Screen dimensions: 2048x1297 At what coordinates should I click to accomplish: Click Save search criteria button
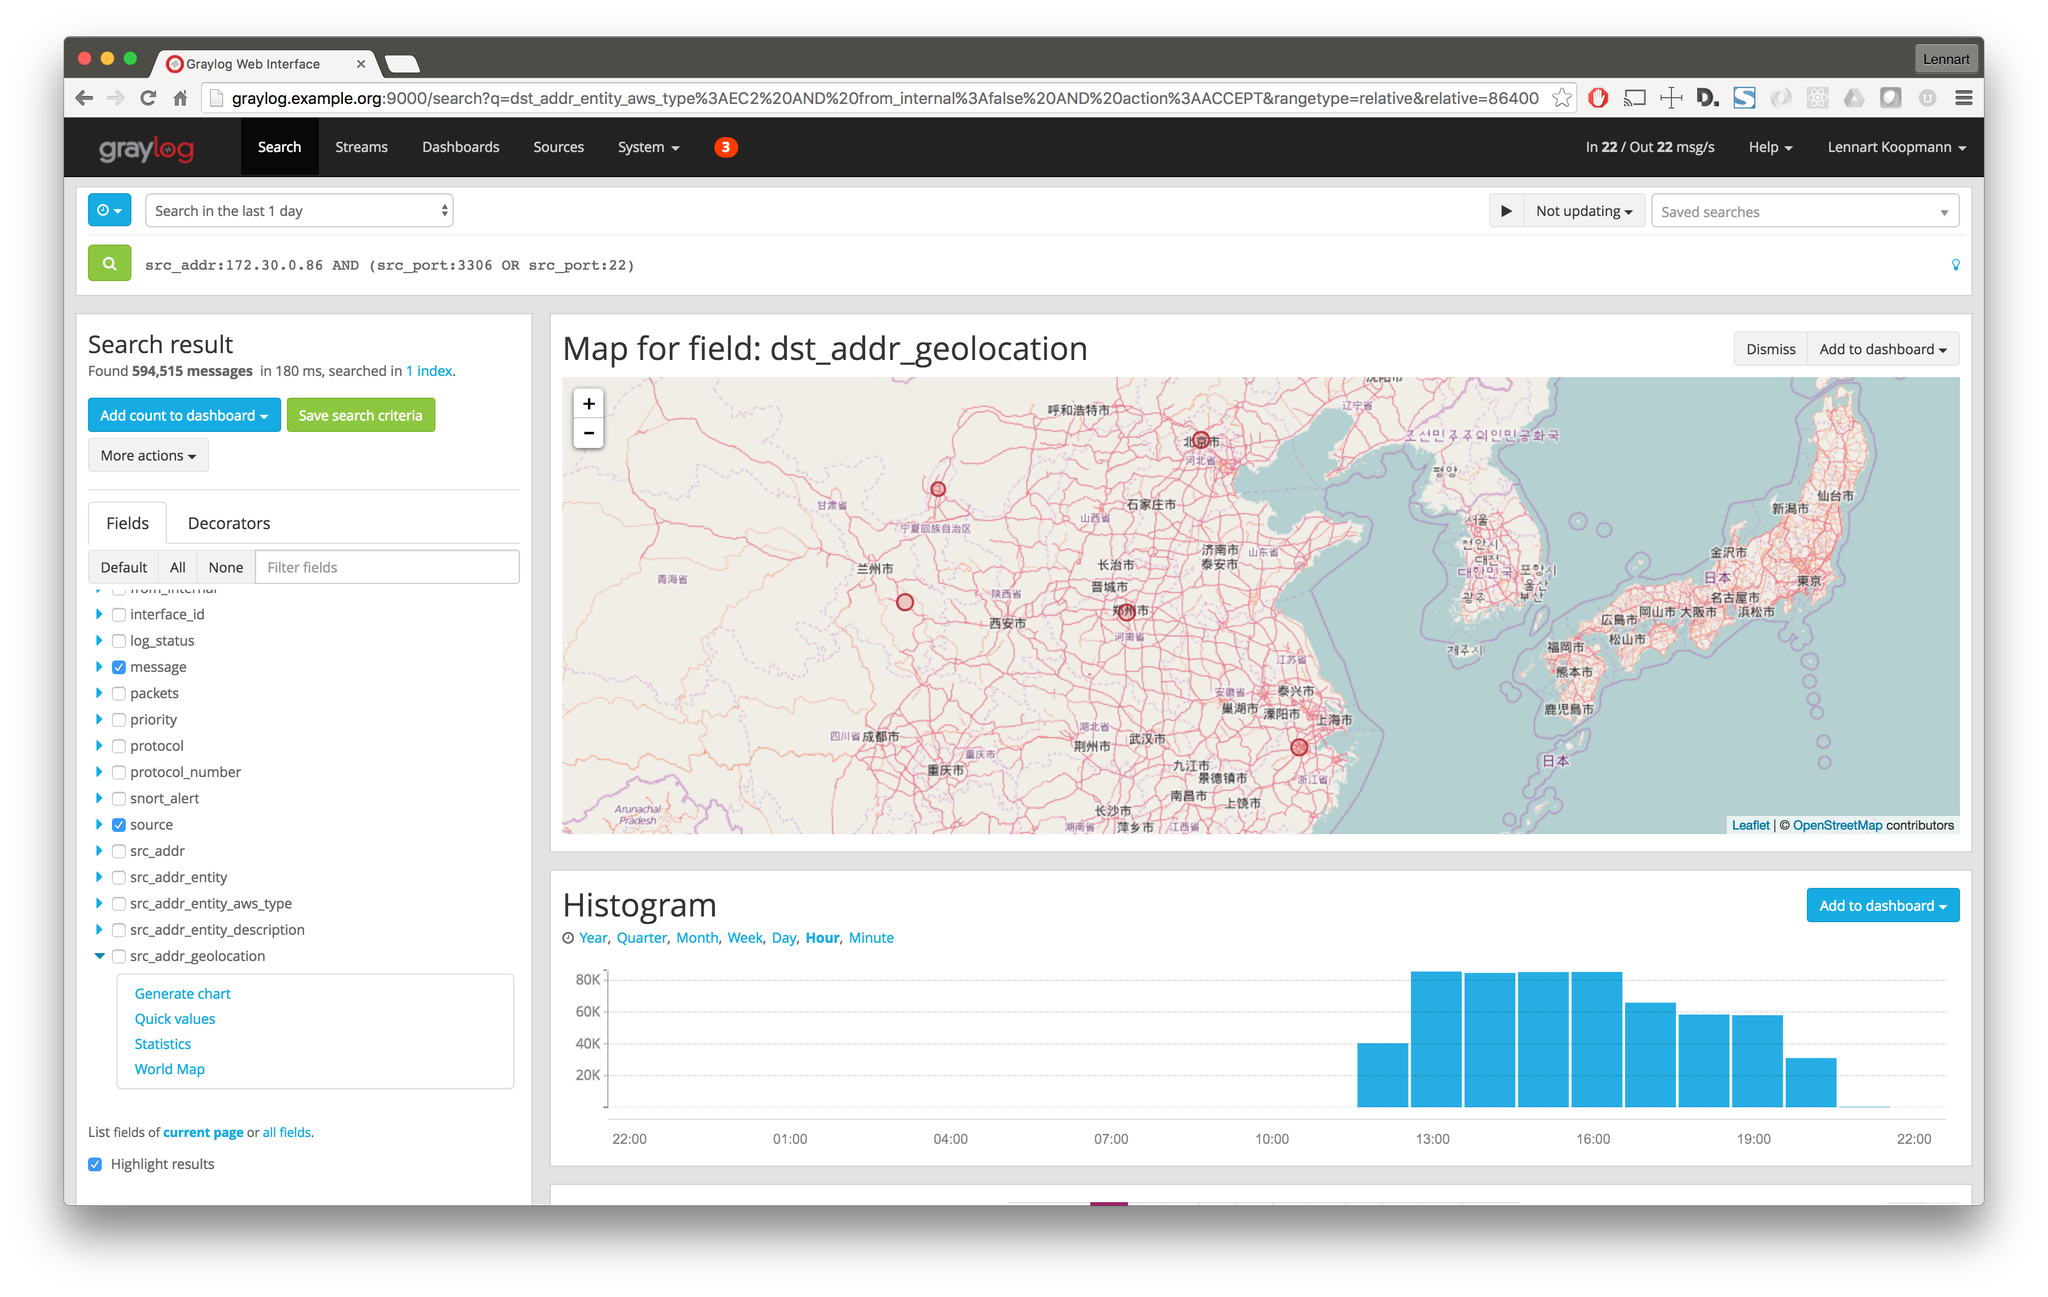[361, 415]
